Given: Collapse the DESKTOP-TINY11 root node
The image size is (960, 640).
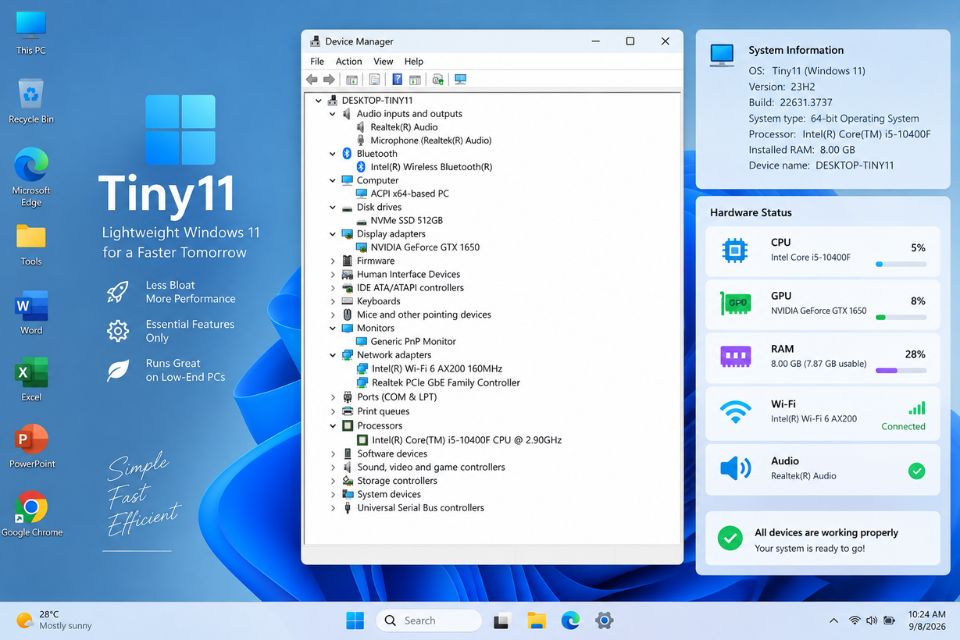Looking at the screenshot, I should (318, 100).
